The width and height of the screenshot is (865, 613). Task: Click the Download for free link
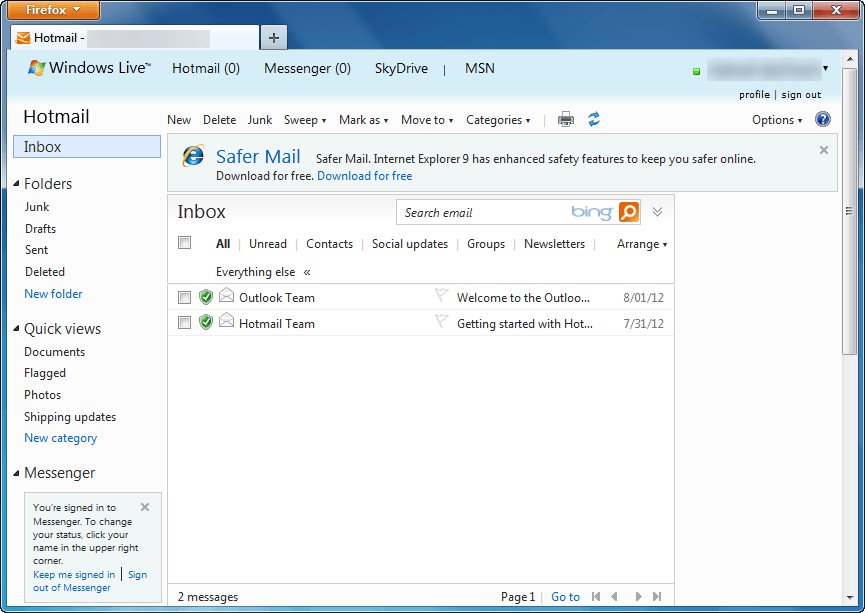coord(364,176)
